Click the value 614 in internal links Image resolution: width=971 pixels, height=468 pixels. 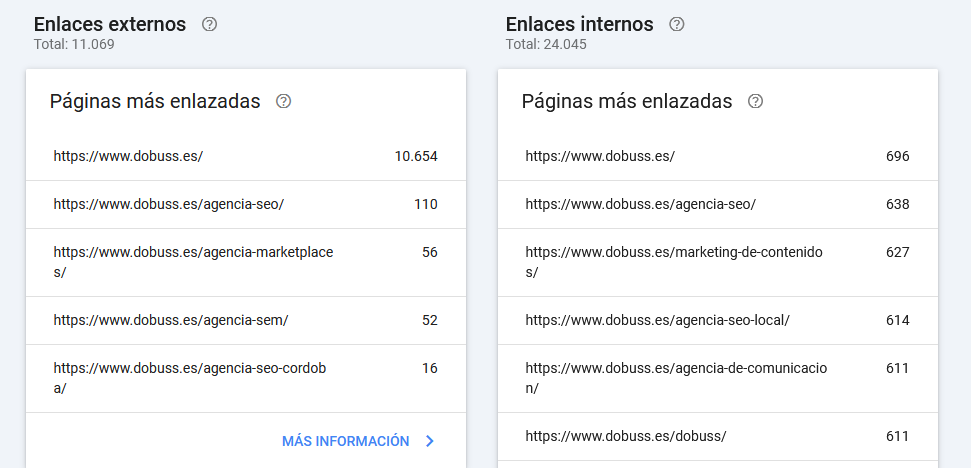click(x=898, y=321)
